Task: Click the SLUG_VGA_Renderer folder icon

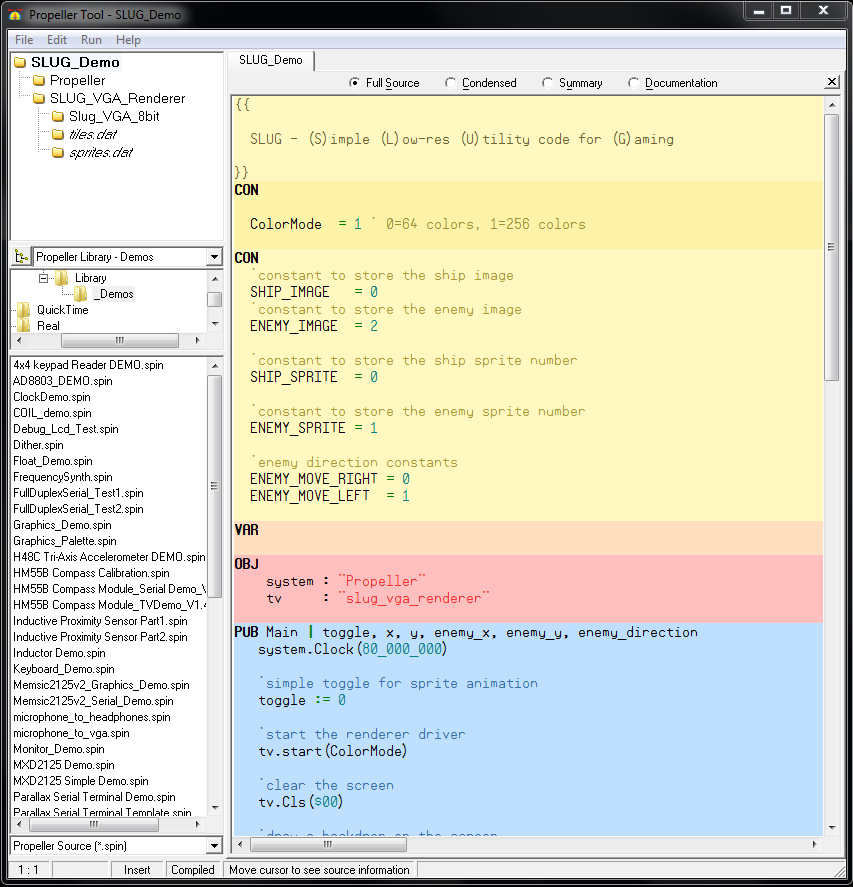Action: (x=39, y=98)
